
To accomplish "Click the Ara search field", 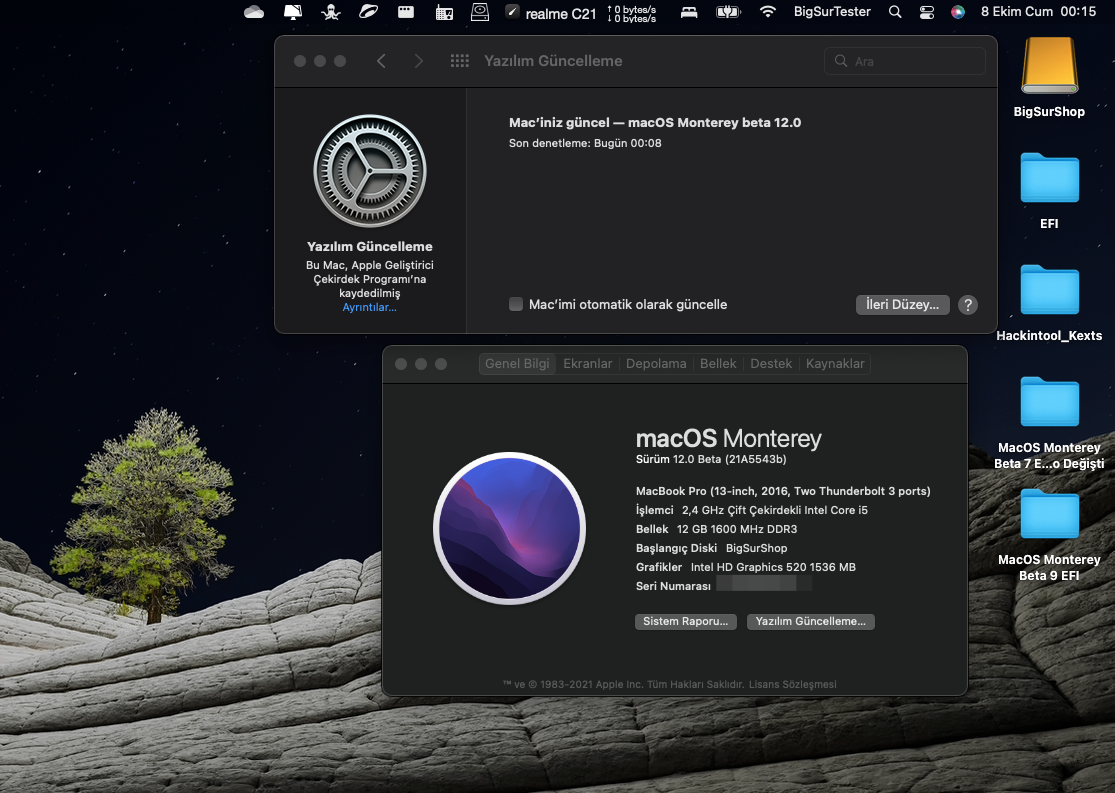I will (912, 61).
